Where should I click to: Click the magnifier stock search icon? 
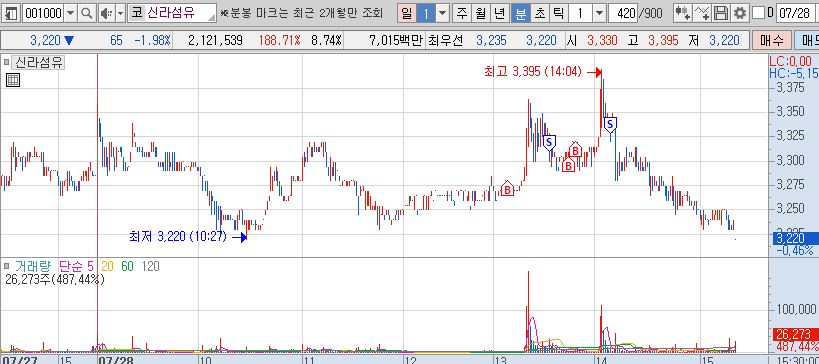(x=87, y=13)
